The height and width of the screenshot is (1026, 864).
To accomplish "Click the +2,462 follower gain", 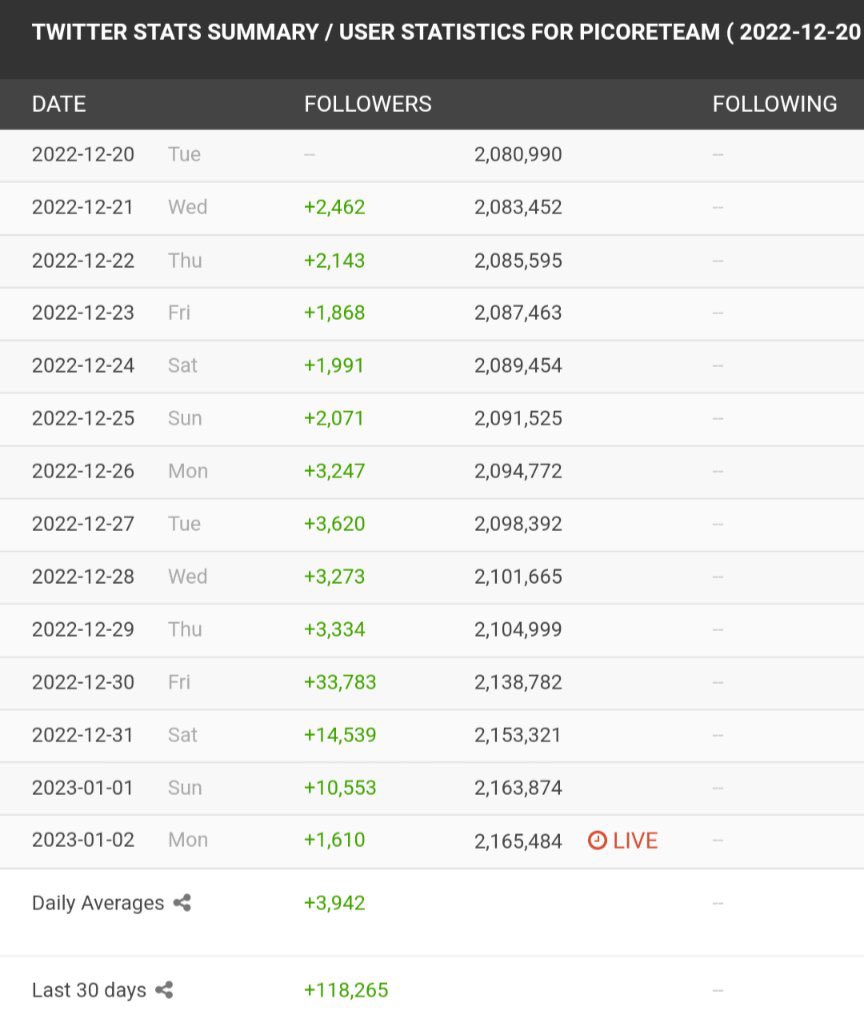I will [x=334, y=207].
